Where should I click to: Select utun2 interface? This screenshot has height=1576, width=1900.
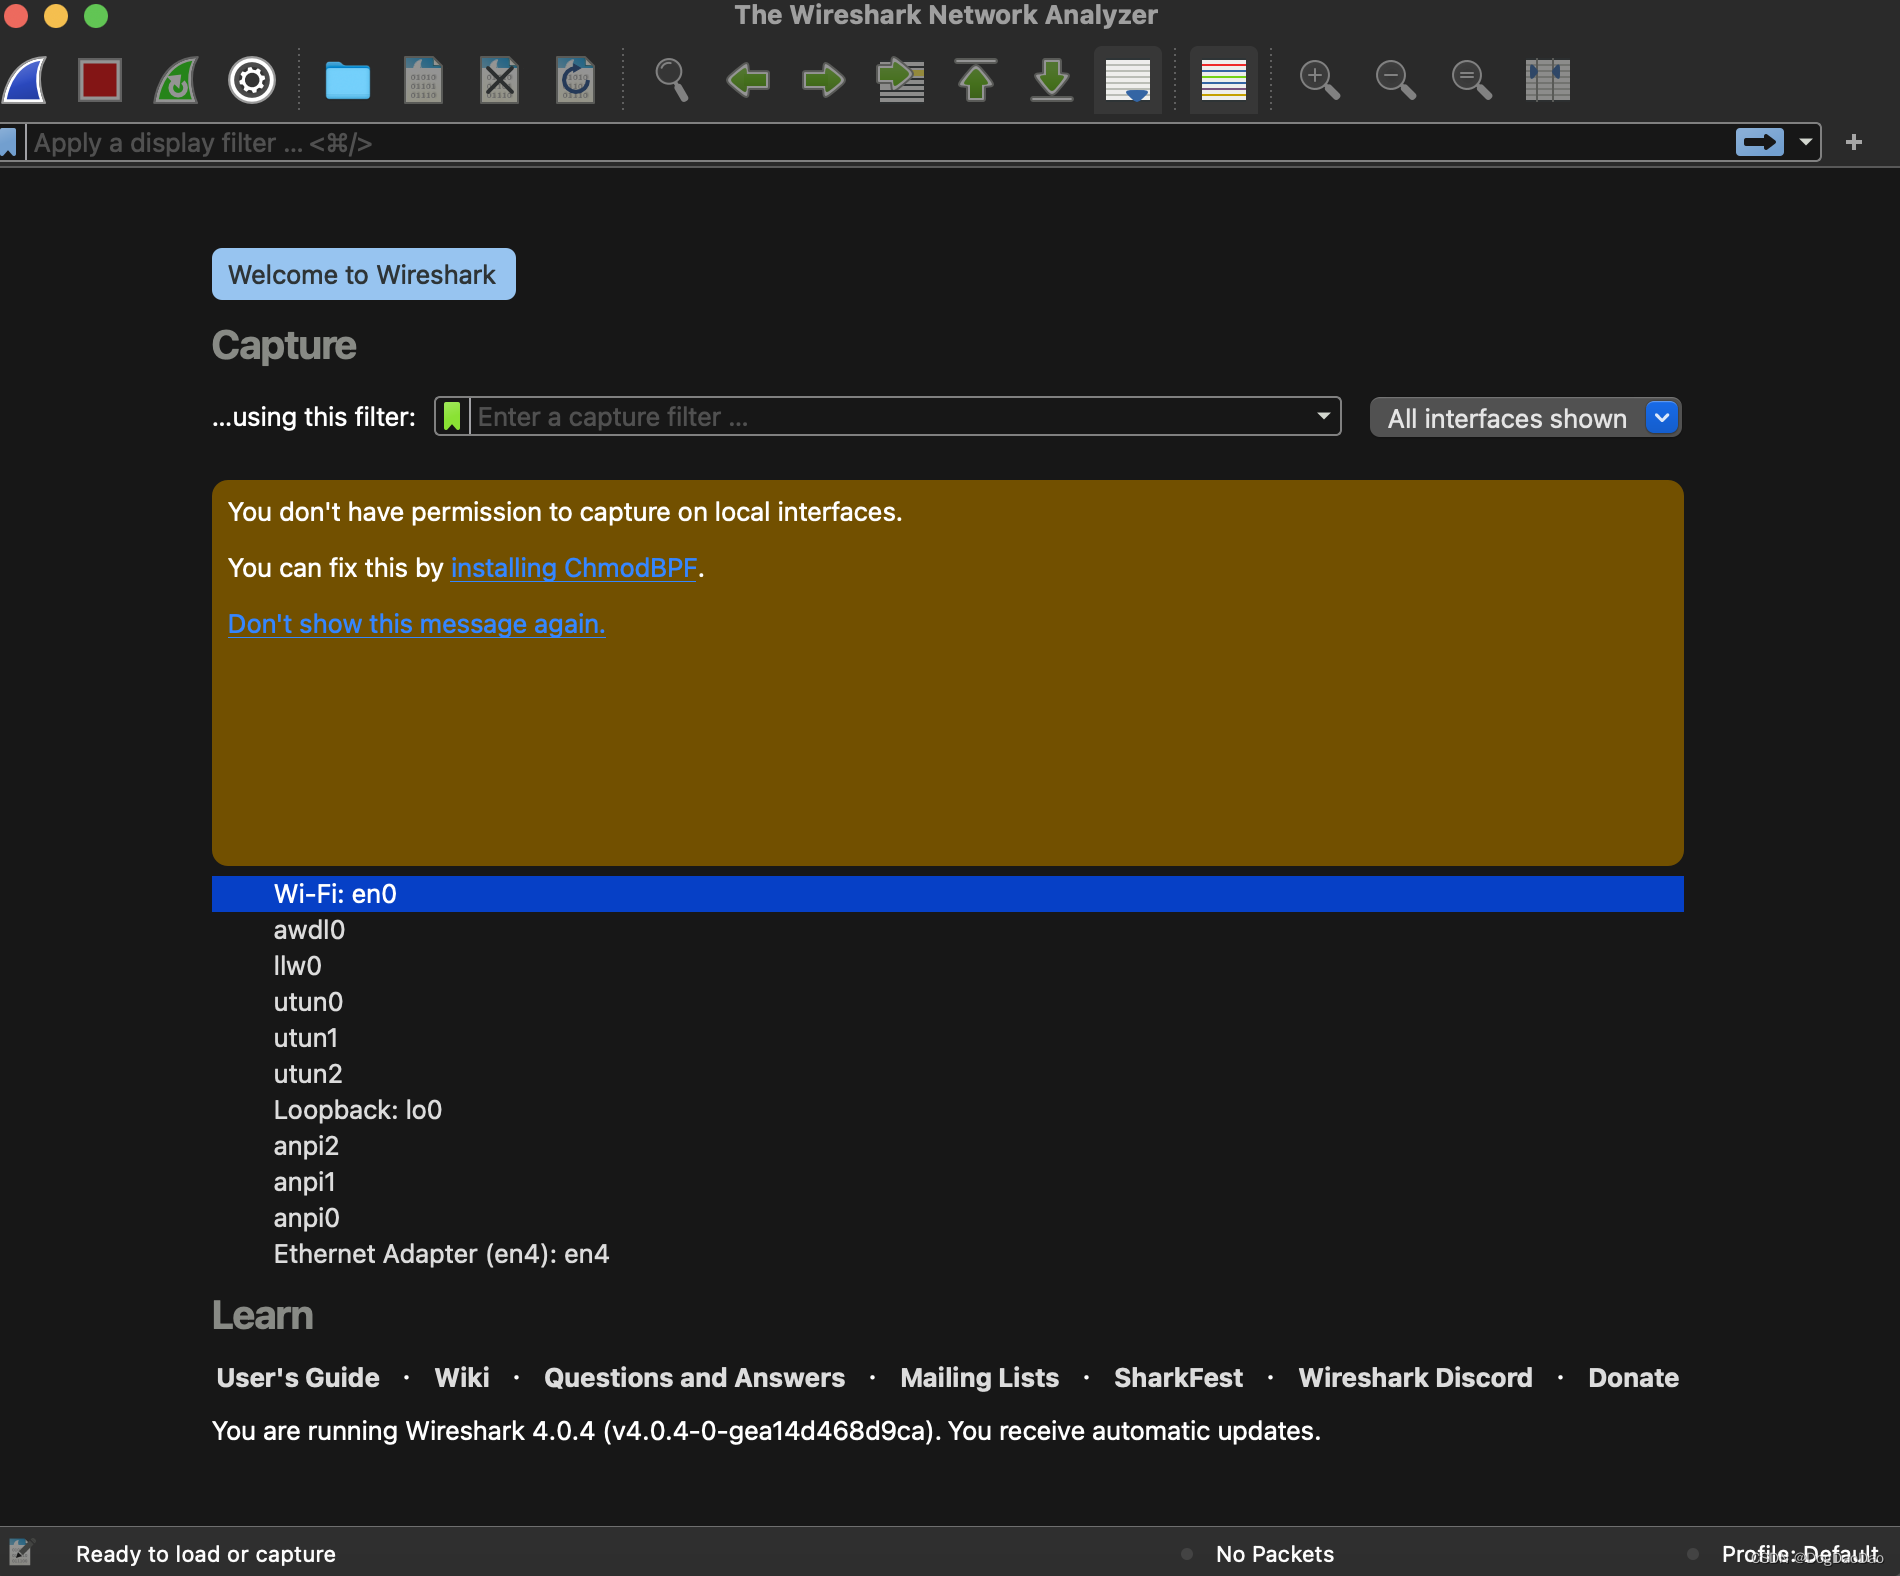pos(948,1074)
